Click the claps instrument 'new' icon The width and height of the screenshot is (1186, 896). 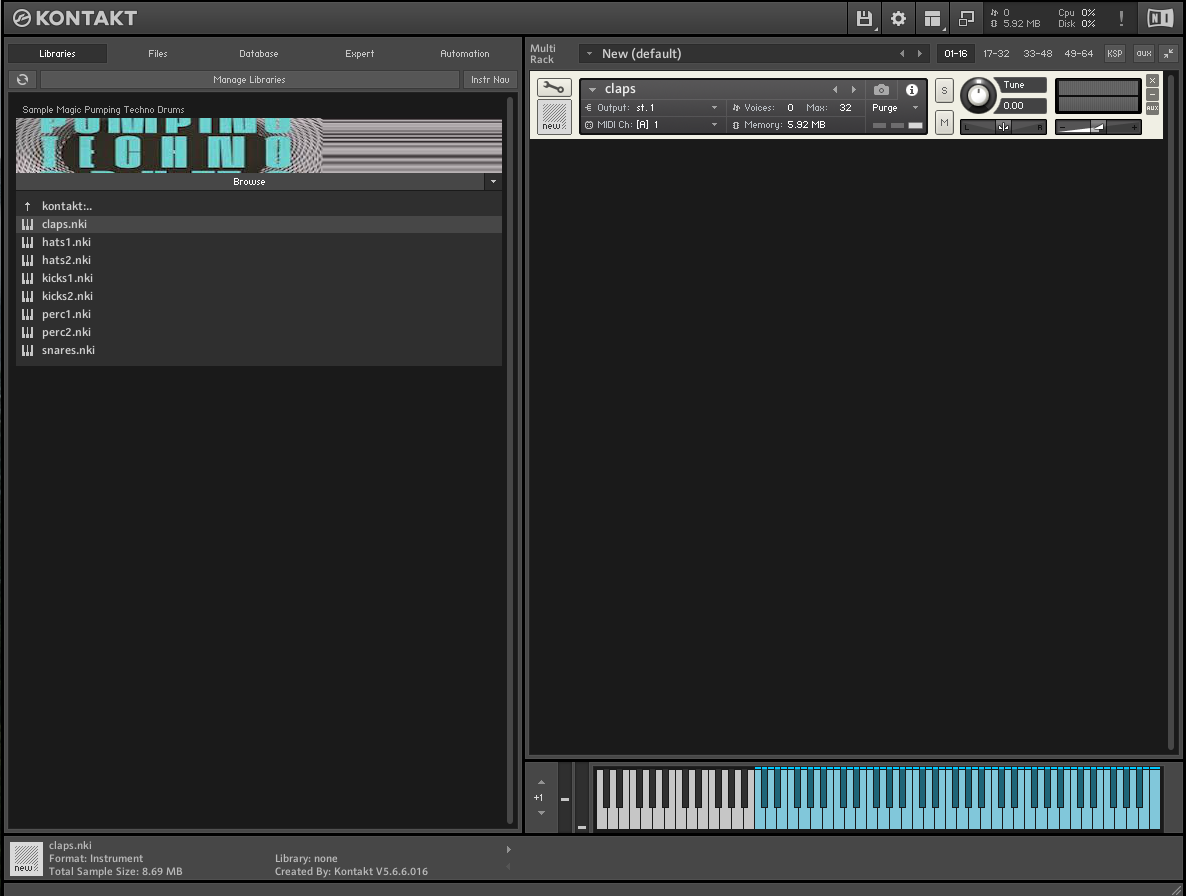(x=554, y=116)
